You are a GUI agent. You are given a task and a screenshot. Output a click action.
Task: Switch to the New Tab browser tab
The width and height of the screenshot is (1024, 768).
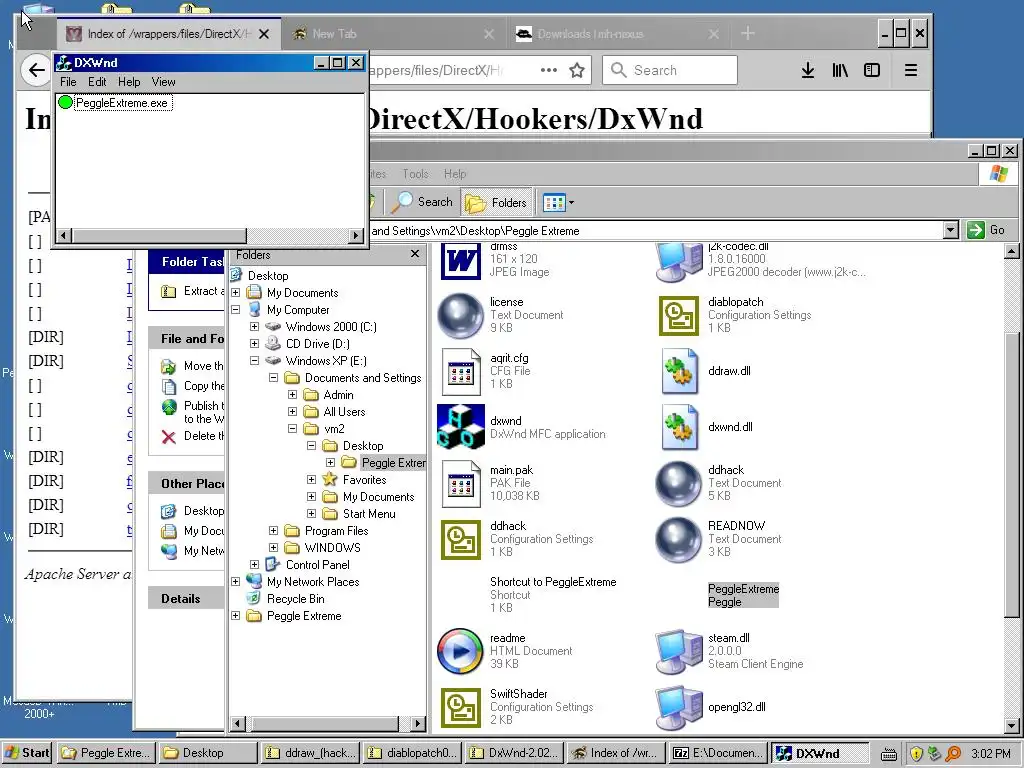[x=394, y=34]
